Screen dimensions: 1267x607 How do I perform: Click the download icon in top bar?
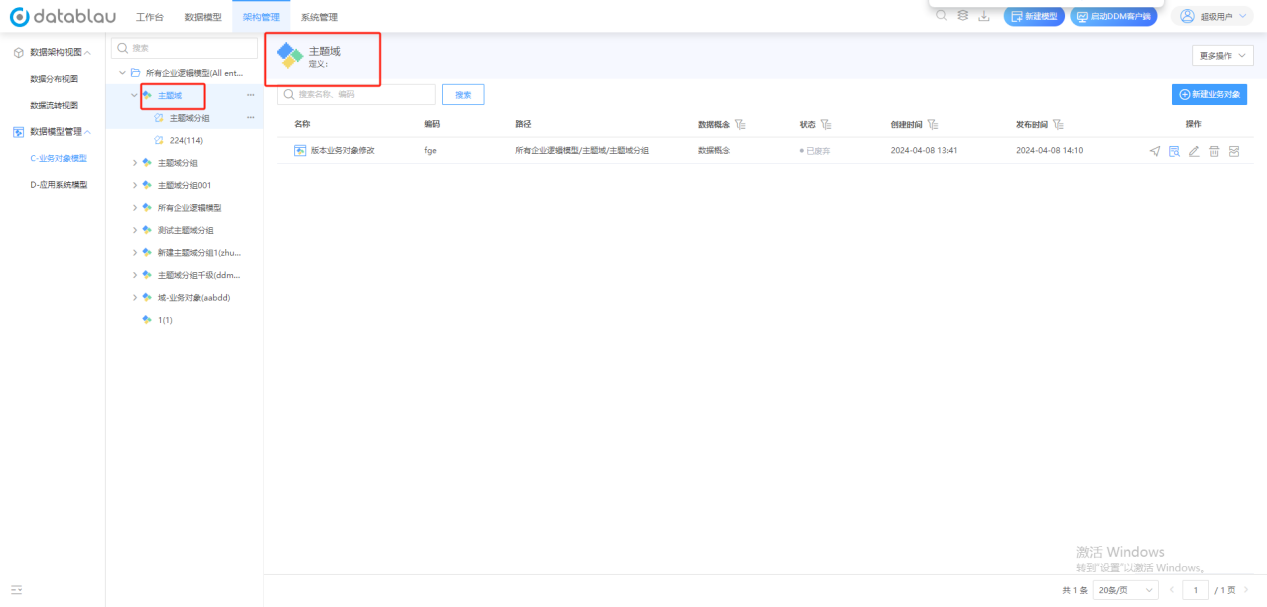pos(984,16)
